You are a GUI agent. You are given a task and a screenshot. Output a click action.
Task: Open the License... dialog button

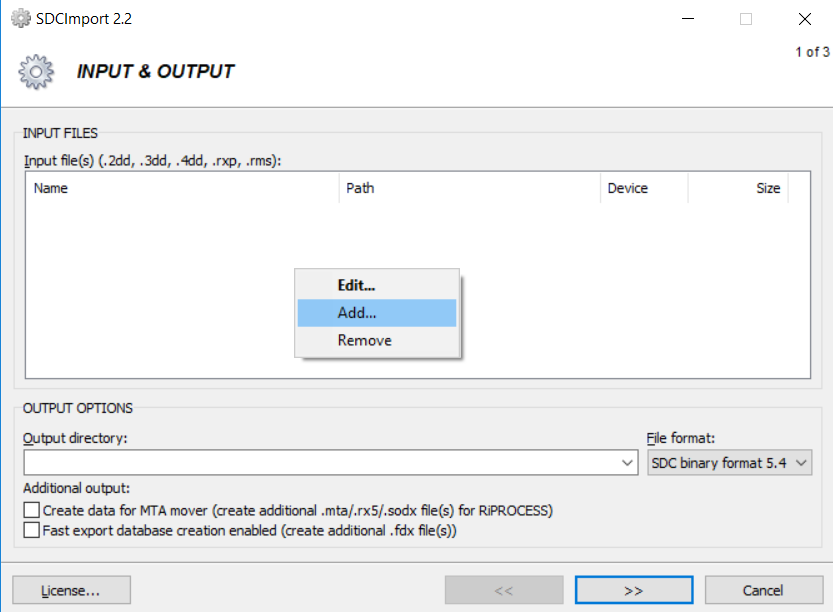[x=72, y=590]
